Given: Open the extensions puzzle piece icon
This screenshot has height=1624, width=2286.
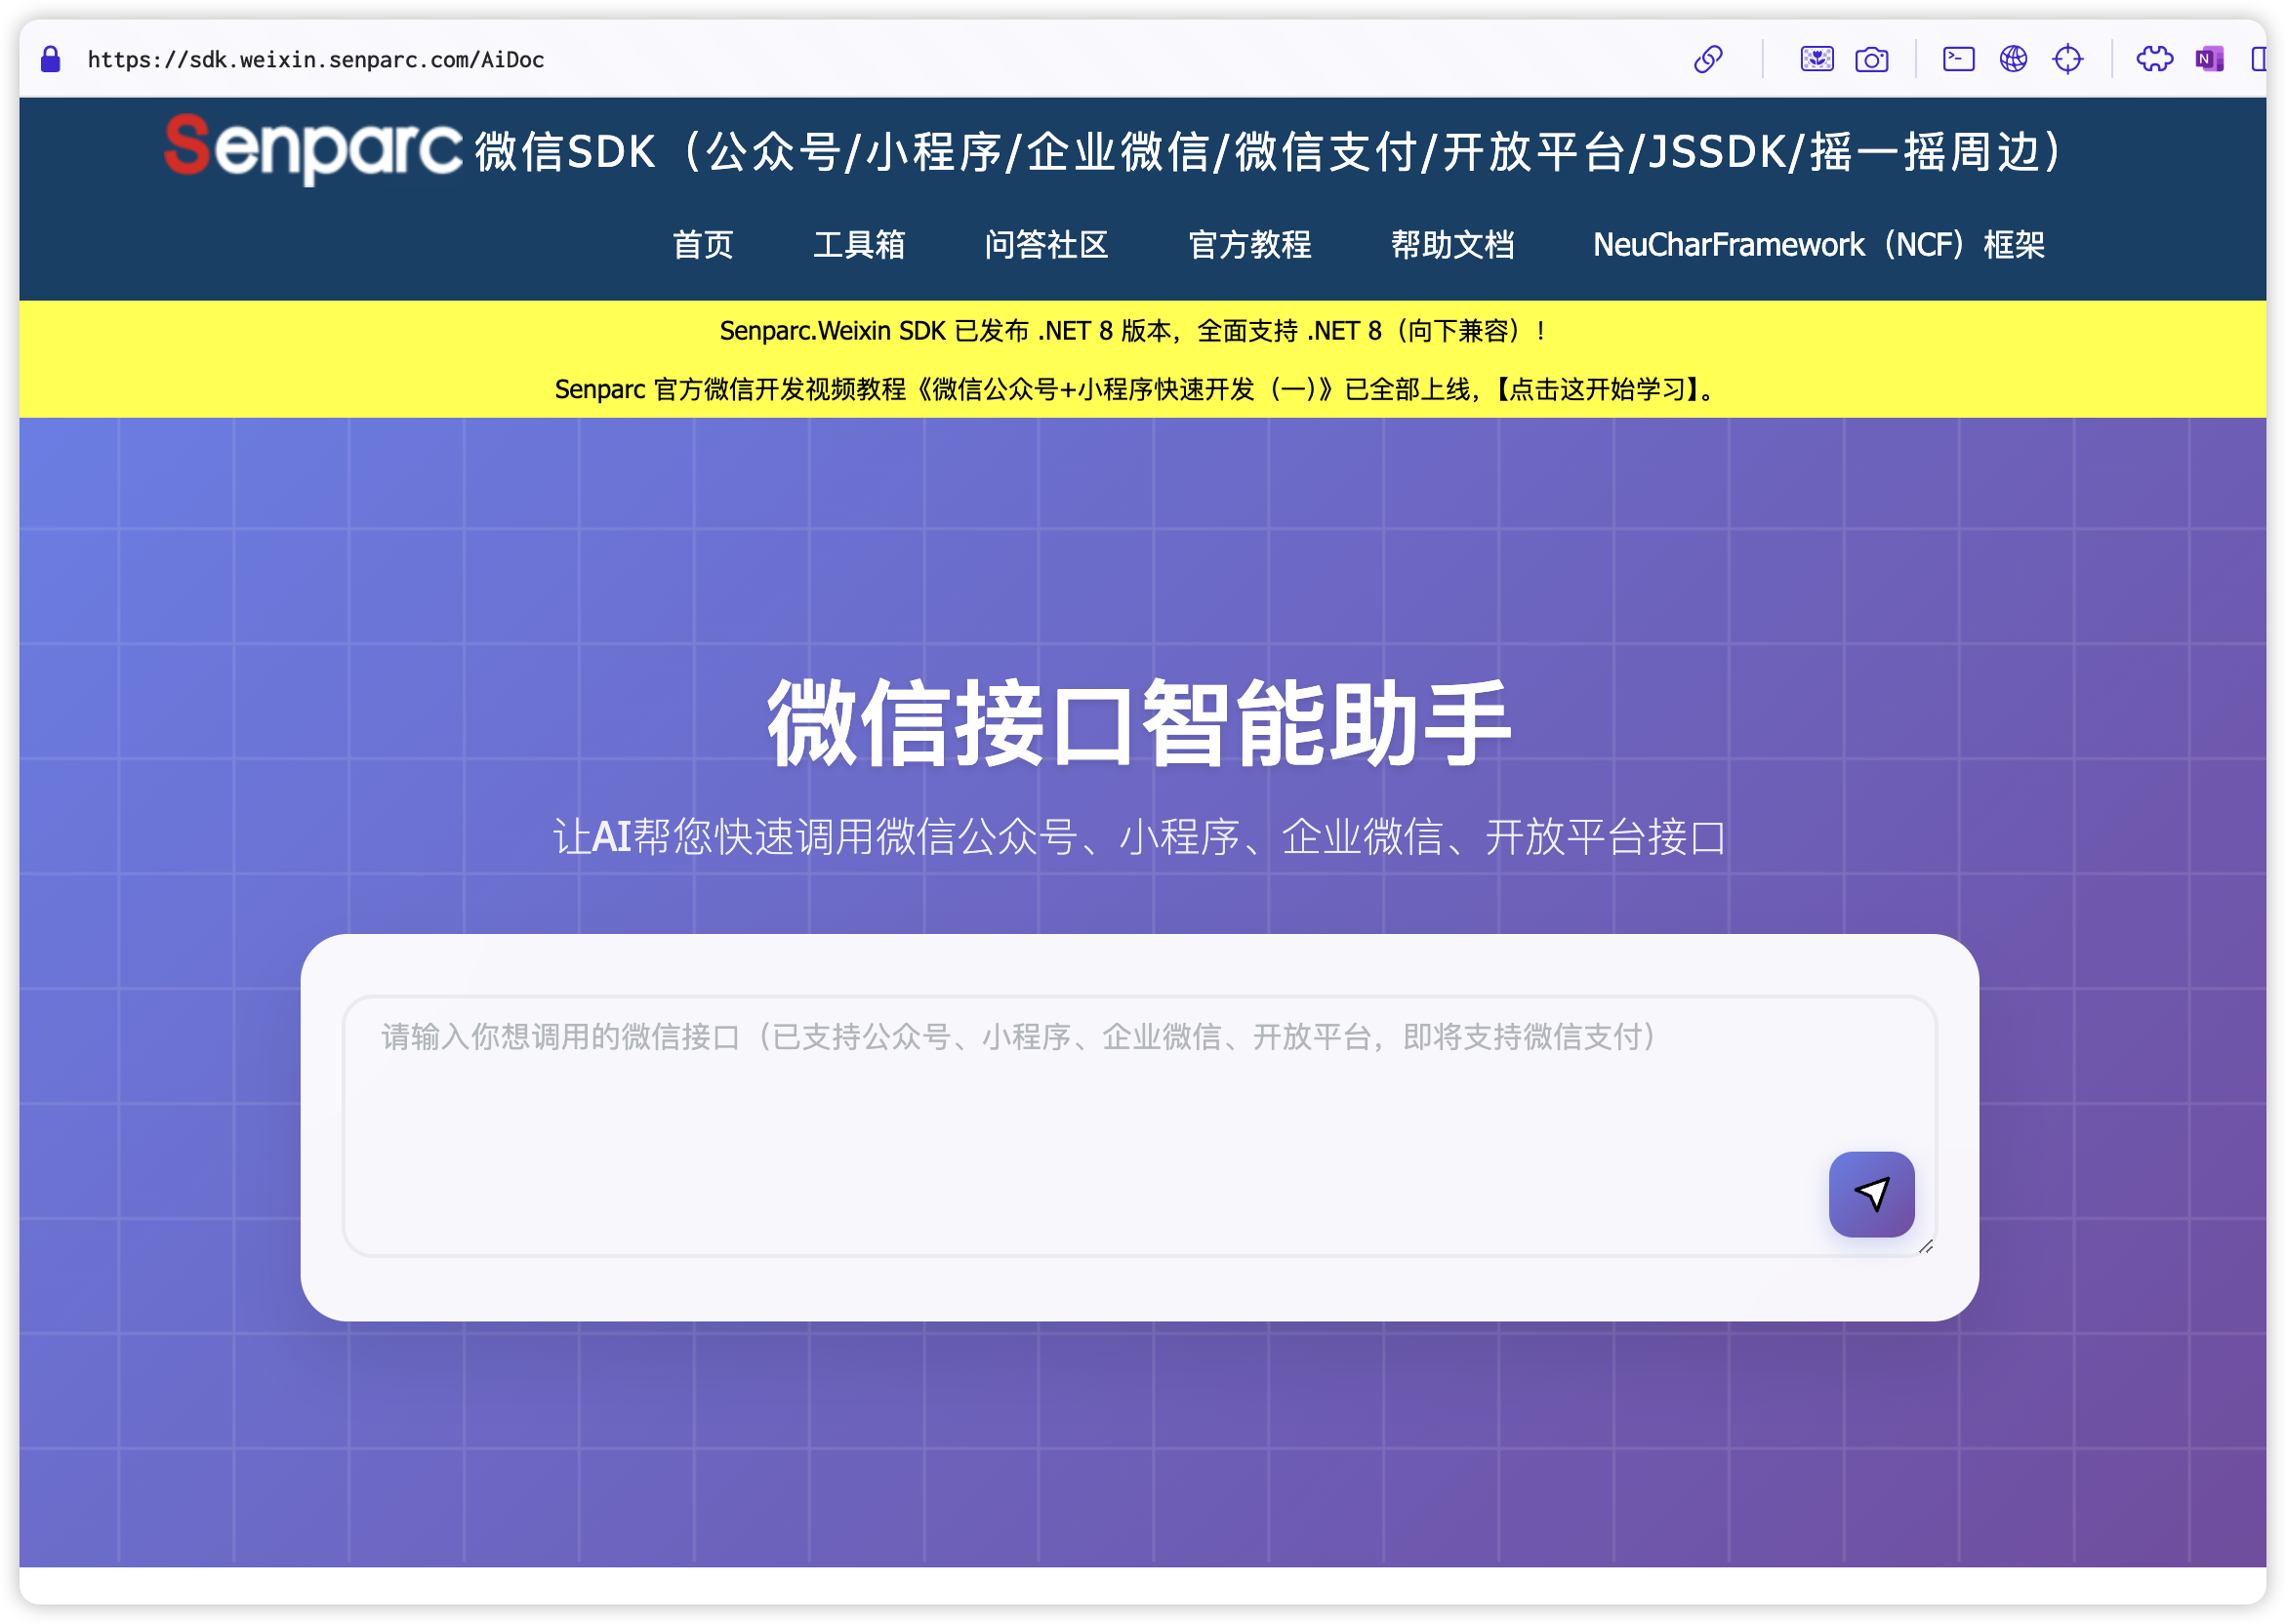Looking at the screenshot, I should pos(2154,60).
